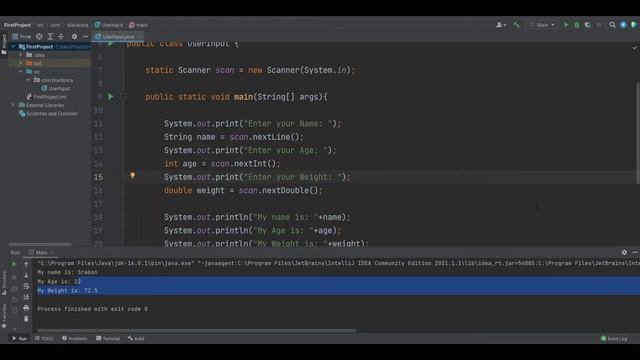
Task: Open the Terminal tool window
Action: 108,338
